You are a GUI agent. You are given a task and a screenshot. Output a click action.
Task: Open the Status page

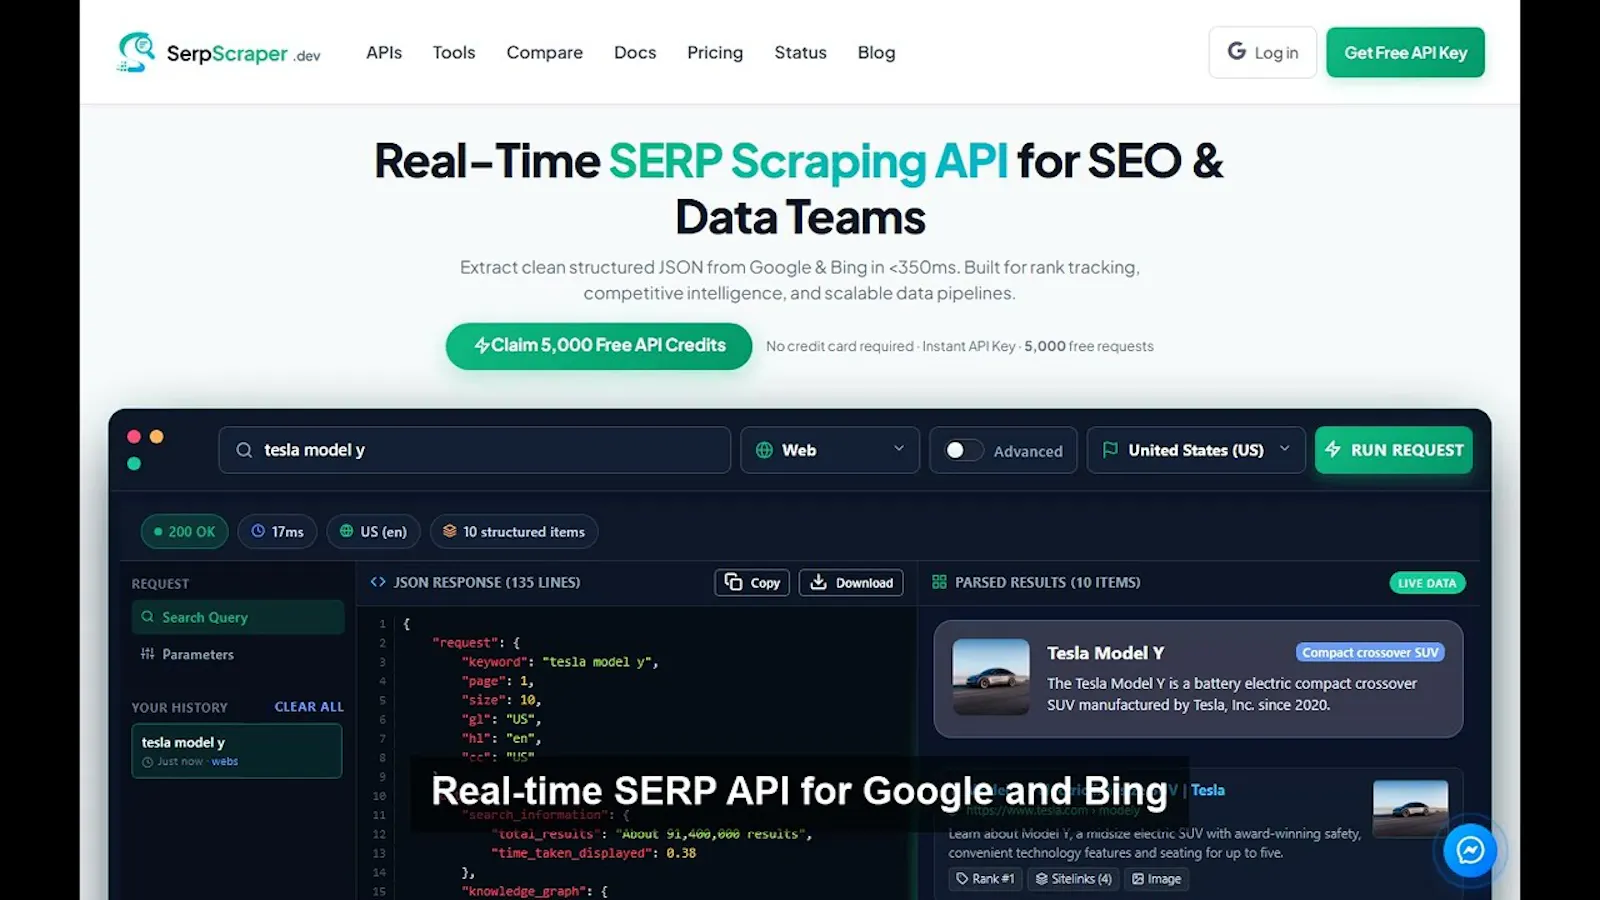point(800,52)
